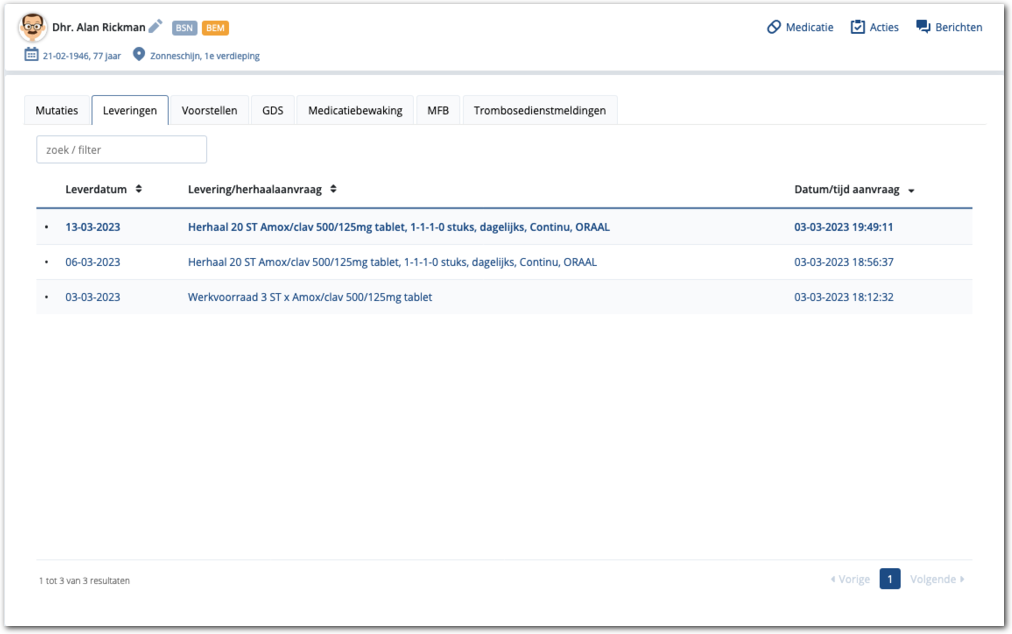Click the orange BEM badge

(x=215, y=28)
